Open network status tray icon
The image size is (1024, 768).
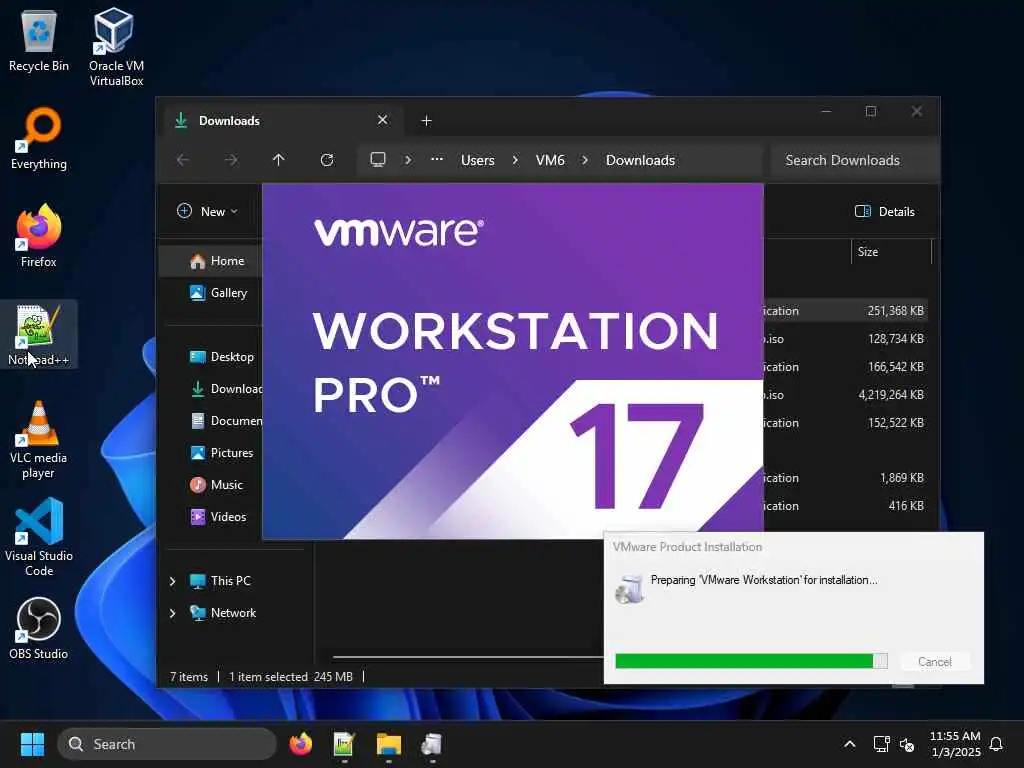tap(882, 744)
